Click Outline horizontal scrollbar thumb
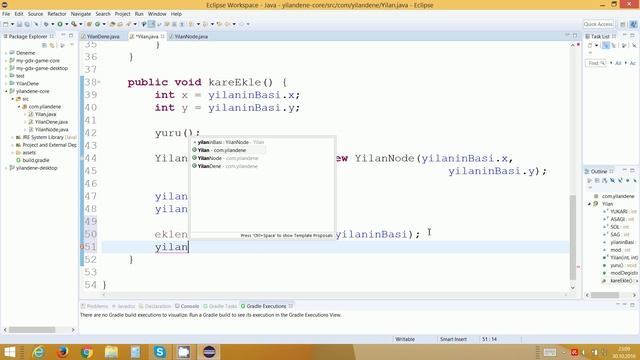640x360 pixels. click(605, 295)
